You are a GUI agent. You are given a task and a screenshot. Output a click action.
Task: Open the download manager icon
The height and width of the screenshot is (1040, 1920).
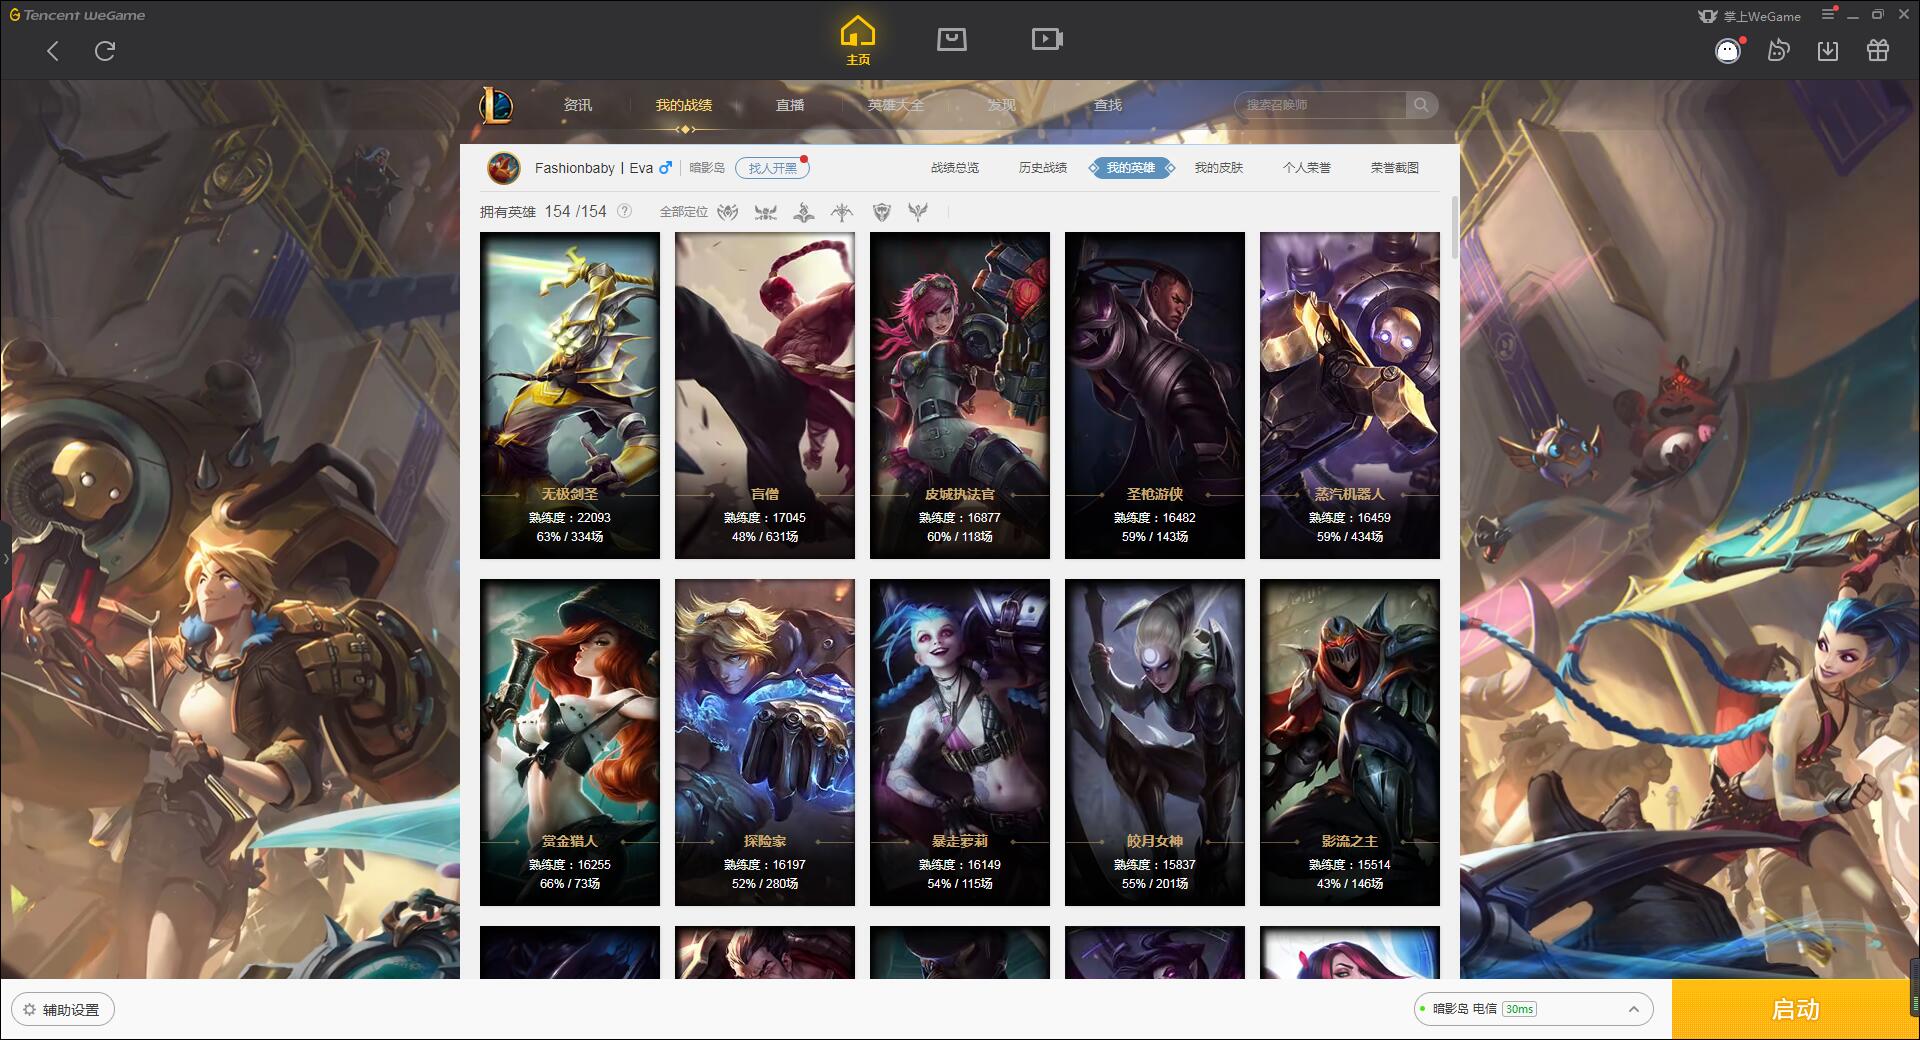pyautogui.click(x=1828, y=50)
